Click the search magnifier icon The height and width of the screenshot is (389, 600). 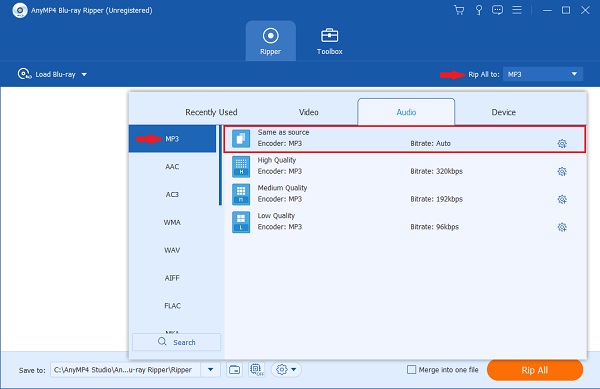pos(162,342)
